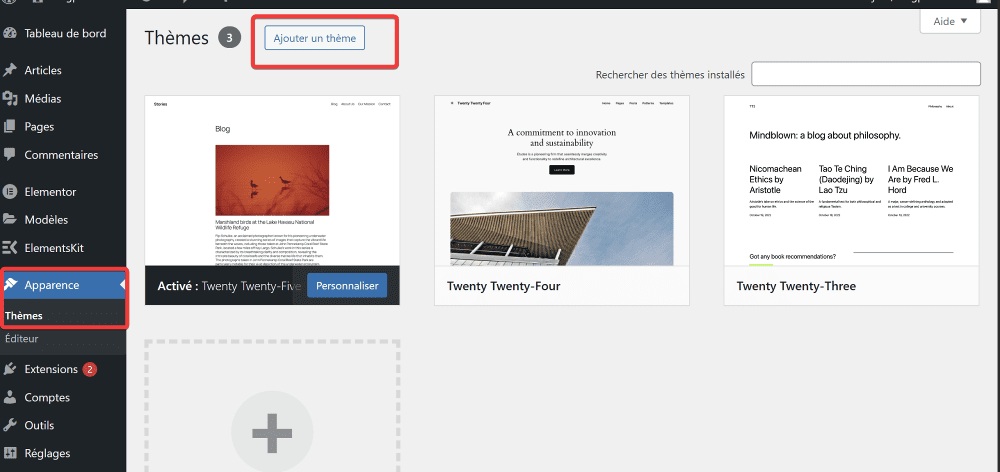Select the Pages icon in sidebar

click(10, 127)
